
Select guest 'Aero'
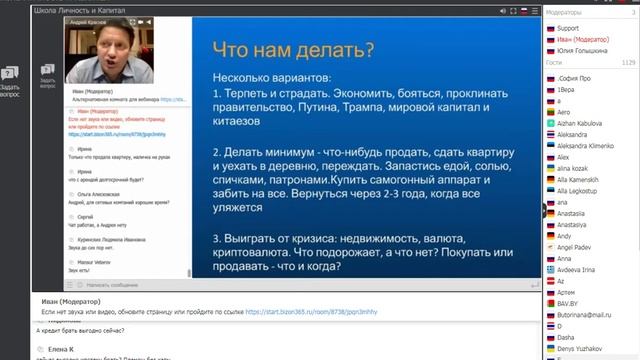tap(564, 112)
